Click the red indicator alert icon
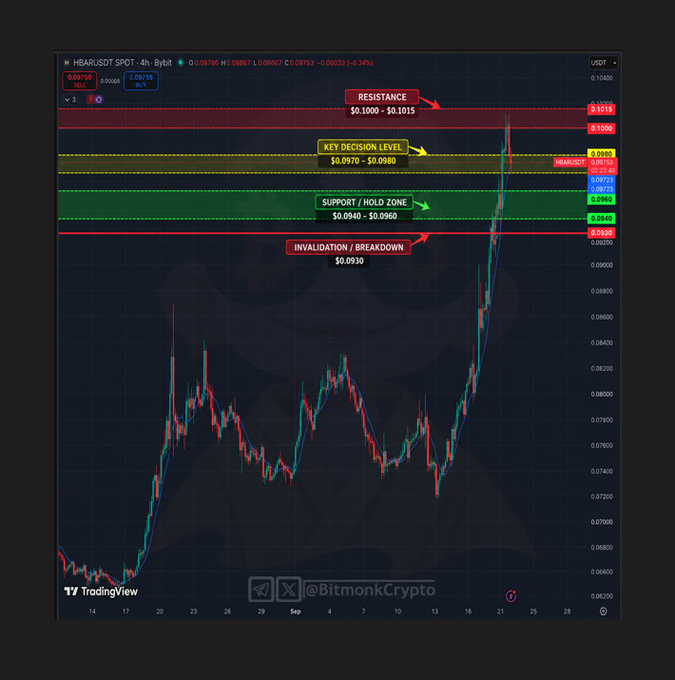Screen dimensions: 675x680 [x=91, y=99]
